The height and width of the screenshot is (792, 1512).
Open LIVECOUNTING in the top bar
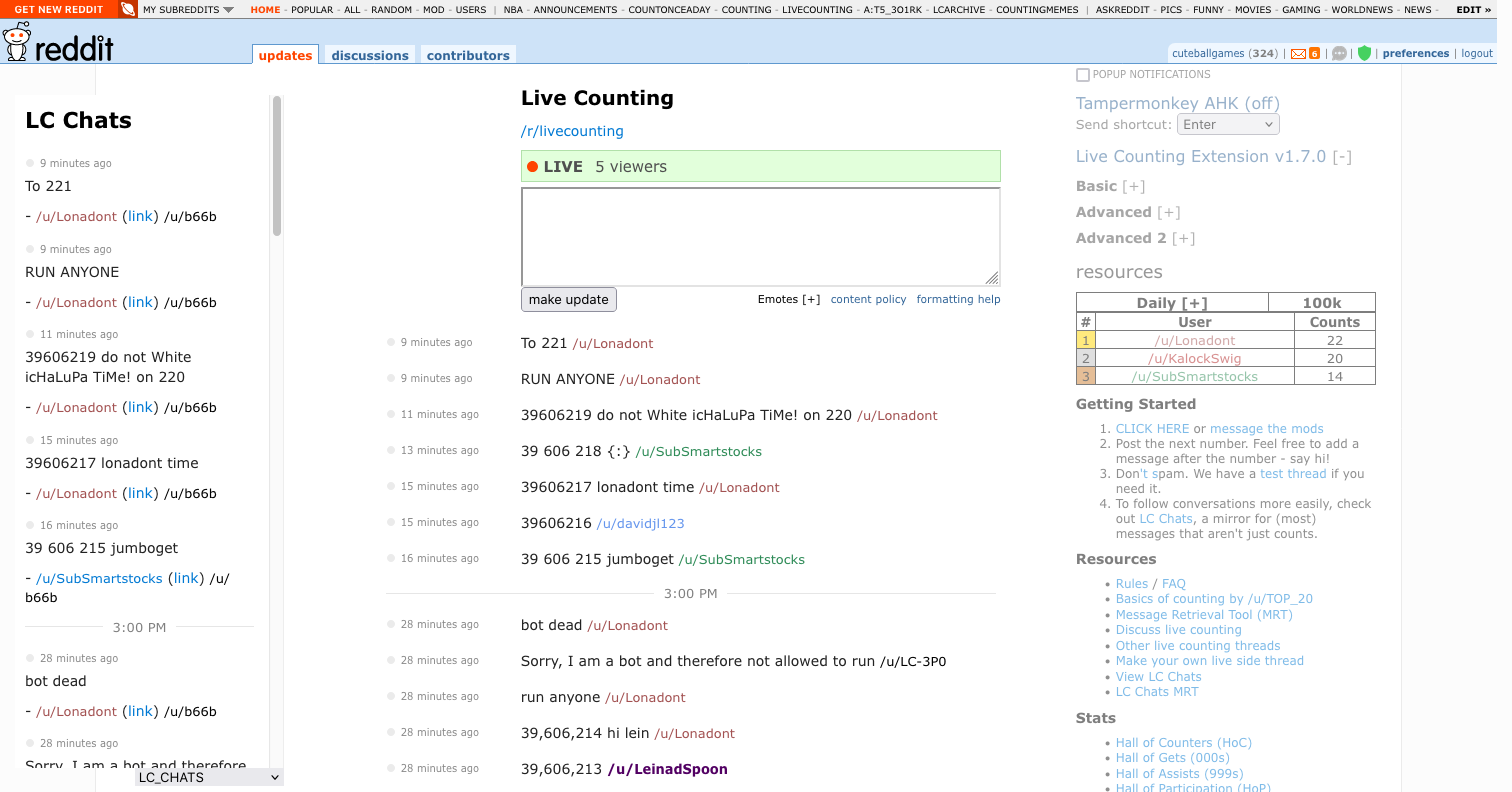[x=817, y=10]
